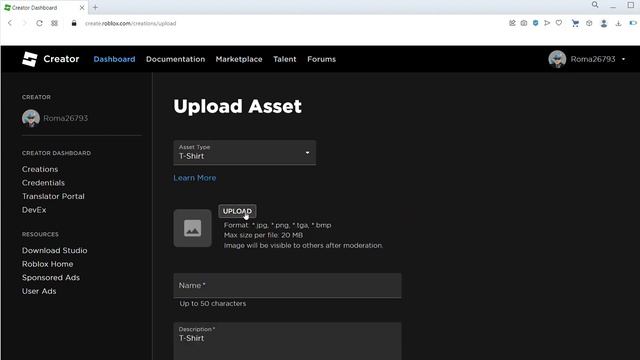Click the 'Up to 50 characters' hint text
Screen dimensions: 640x360
[x=213, y=304]
